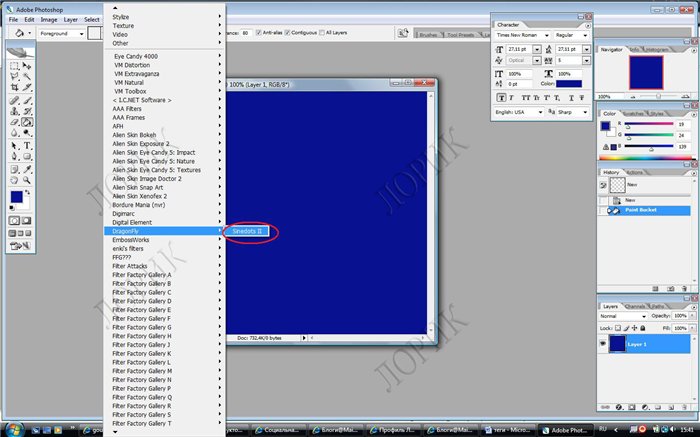Enable All Layers checkbox
Viewport: 700px width, 437px height.
click(322, 33)
